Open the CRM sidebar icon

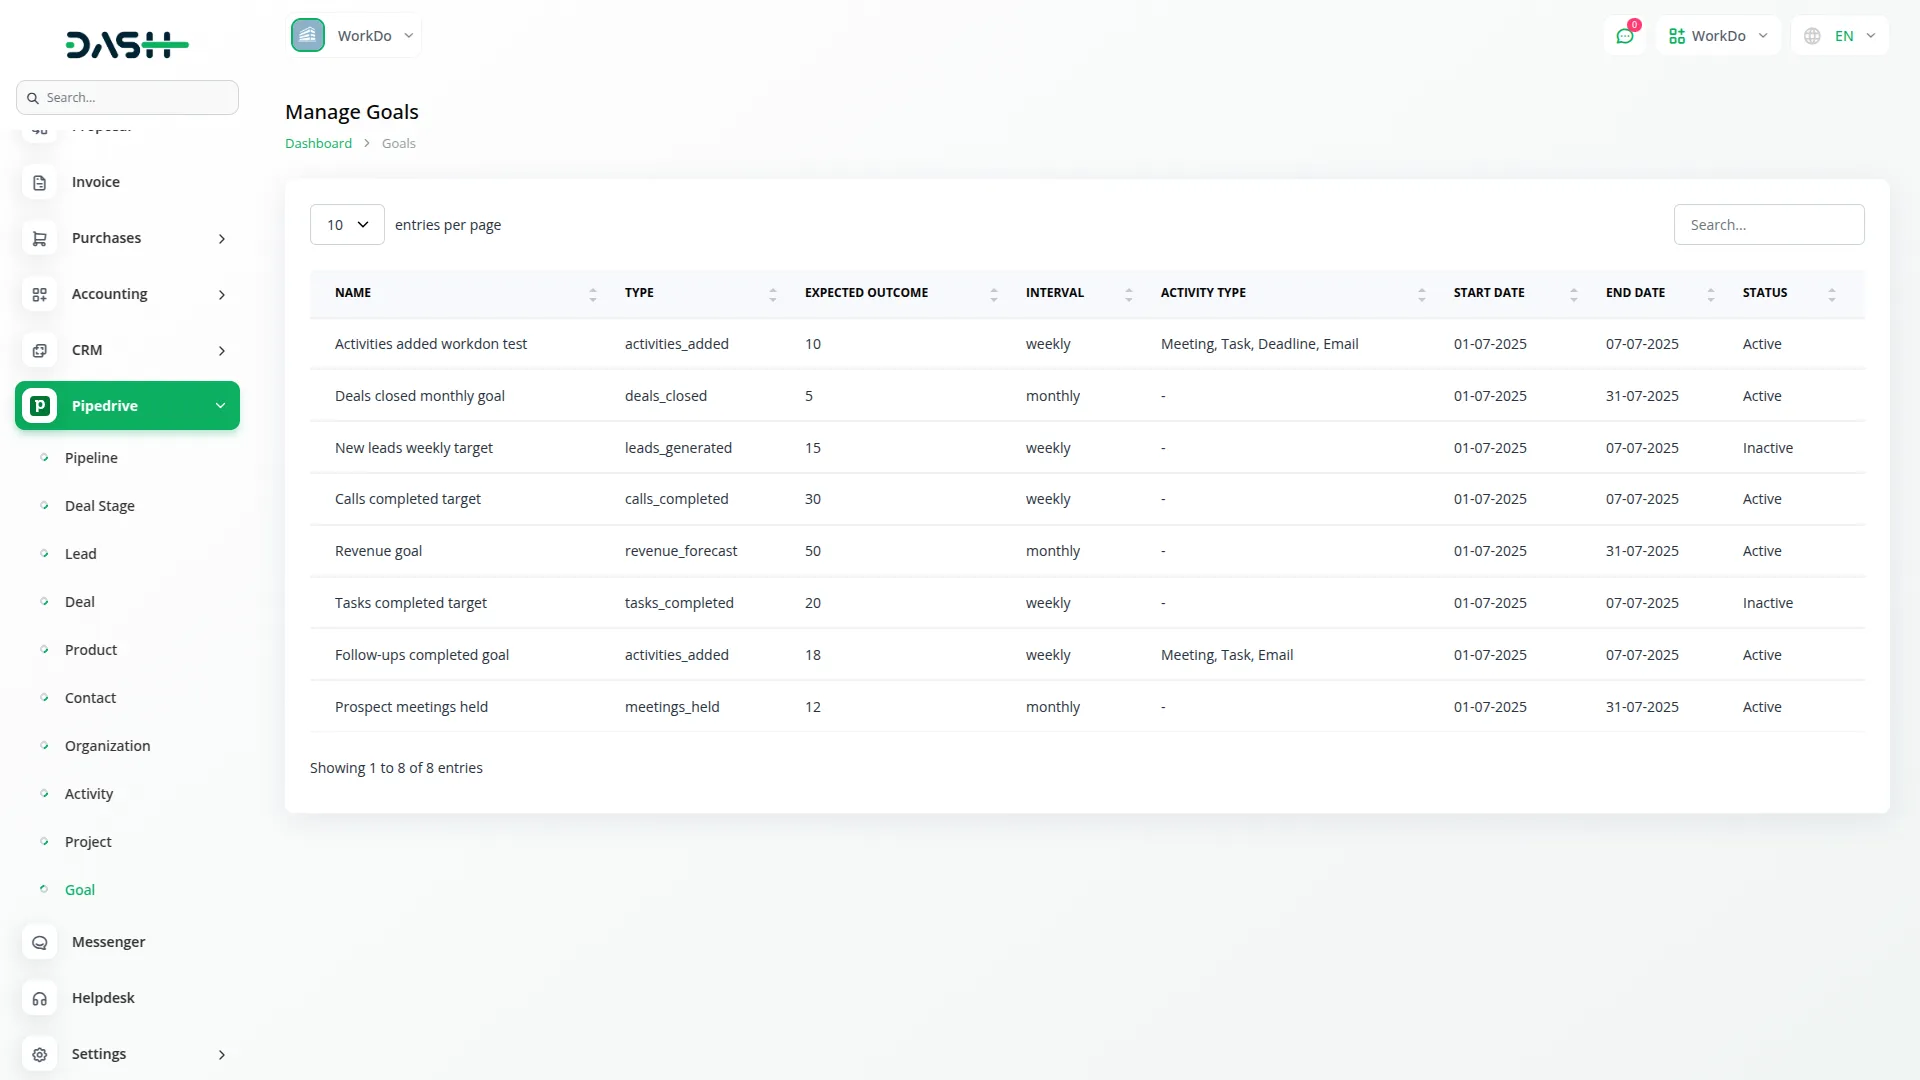(39, 350)
